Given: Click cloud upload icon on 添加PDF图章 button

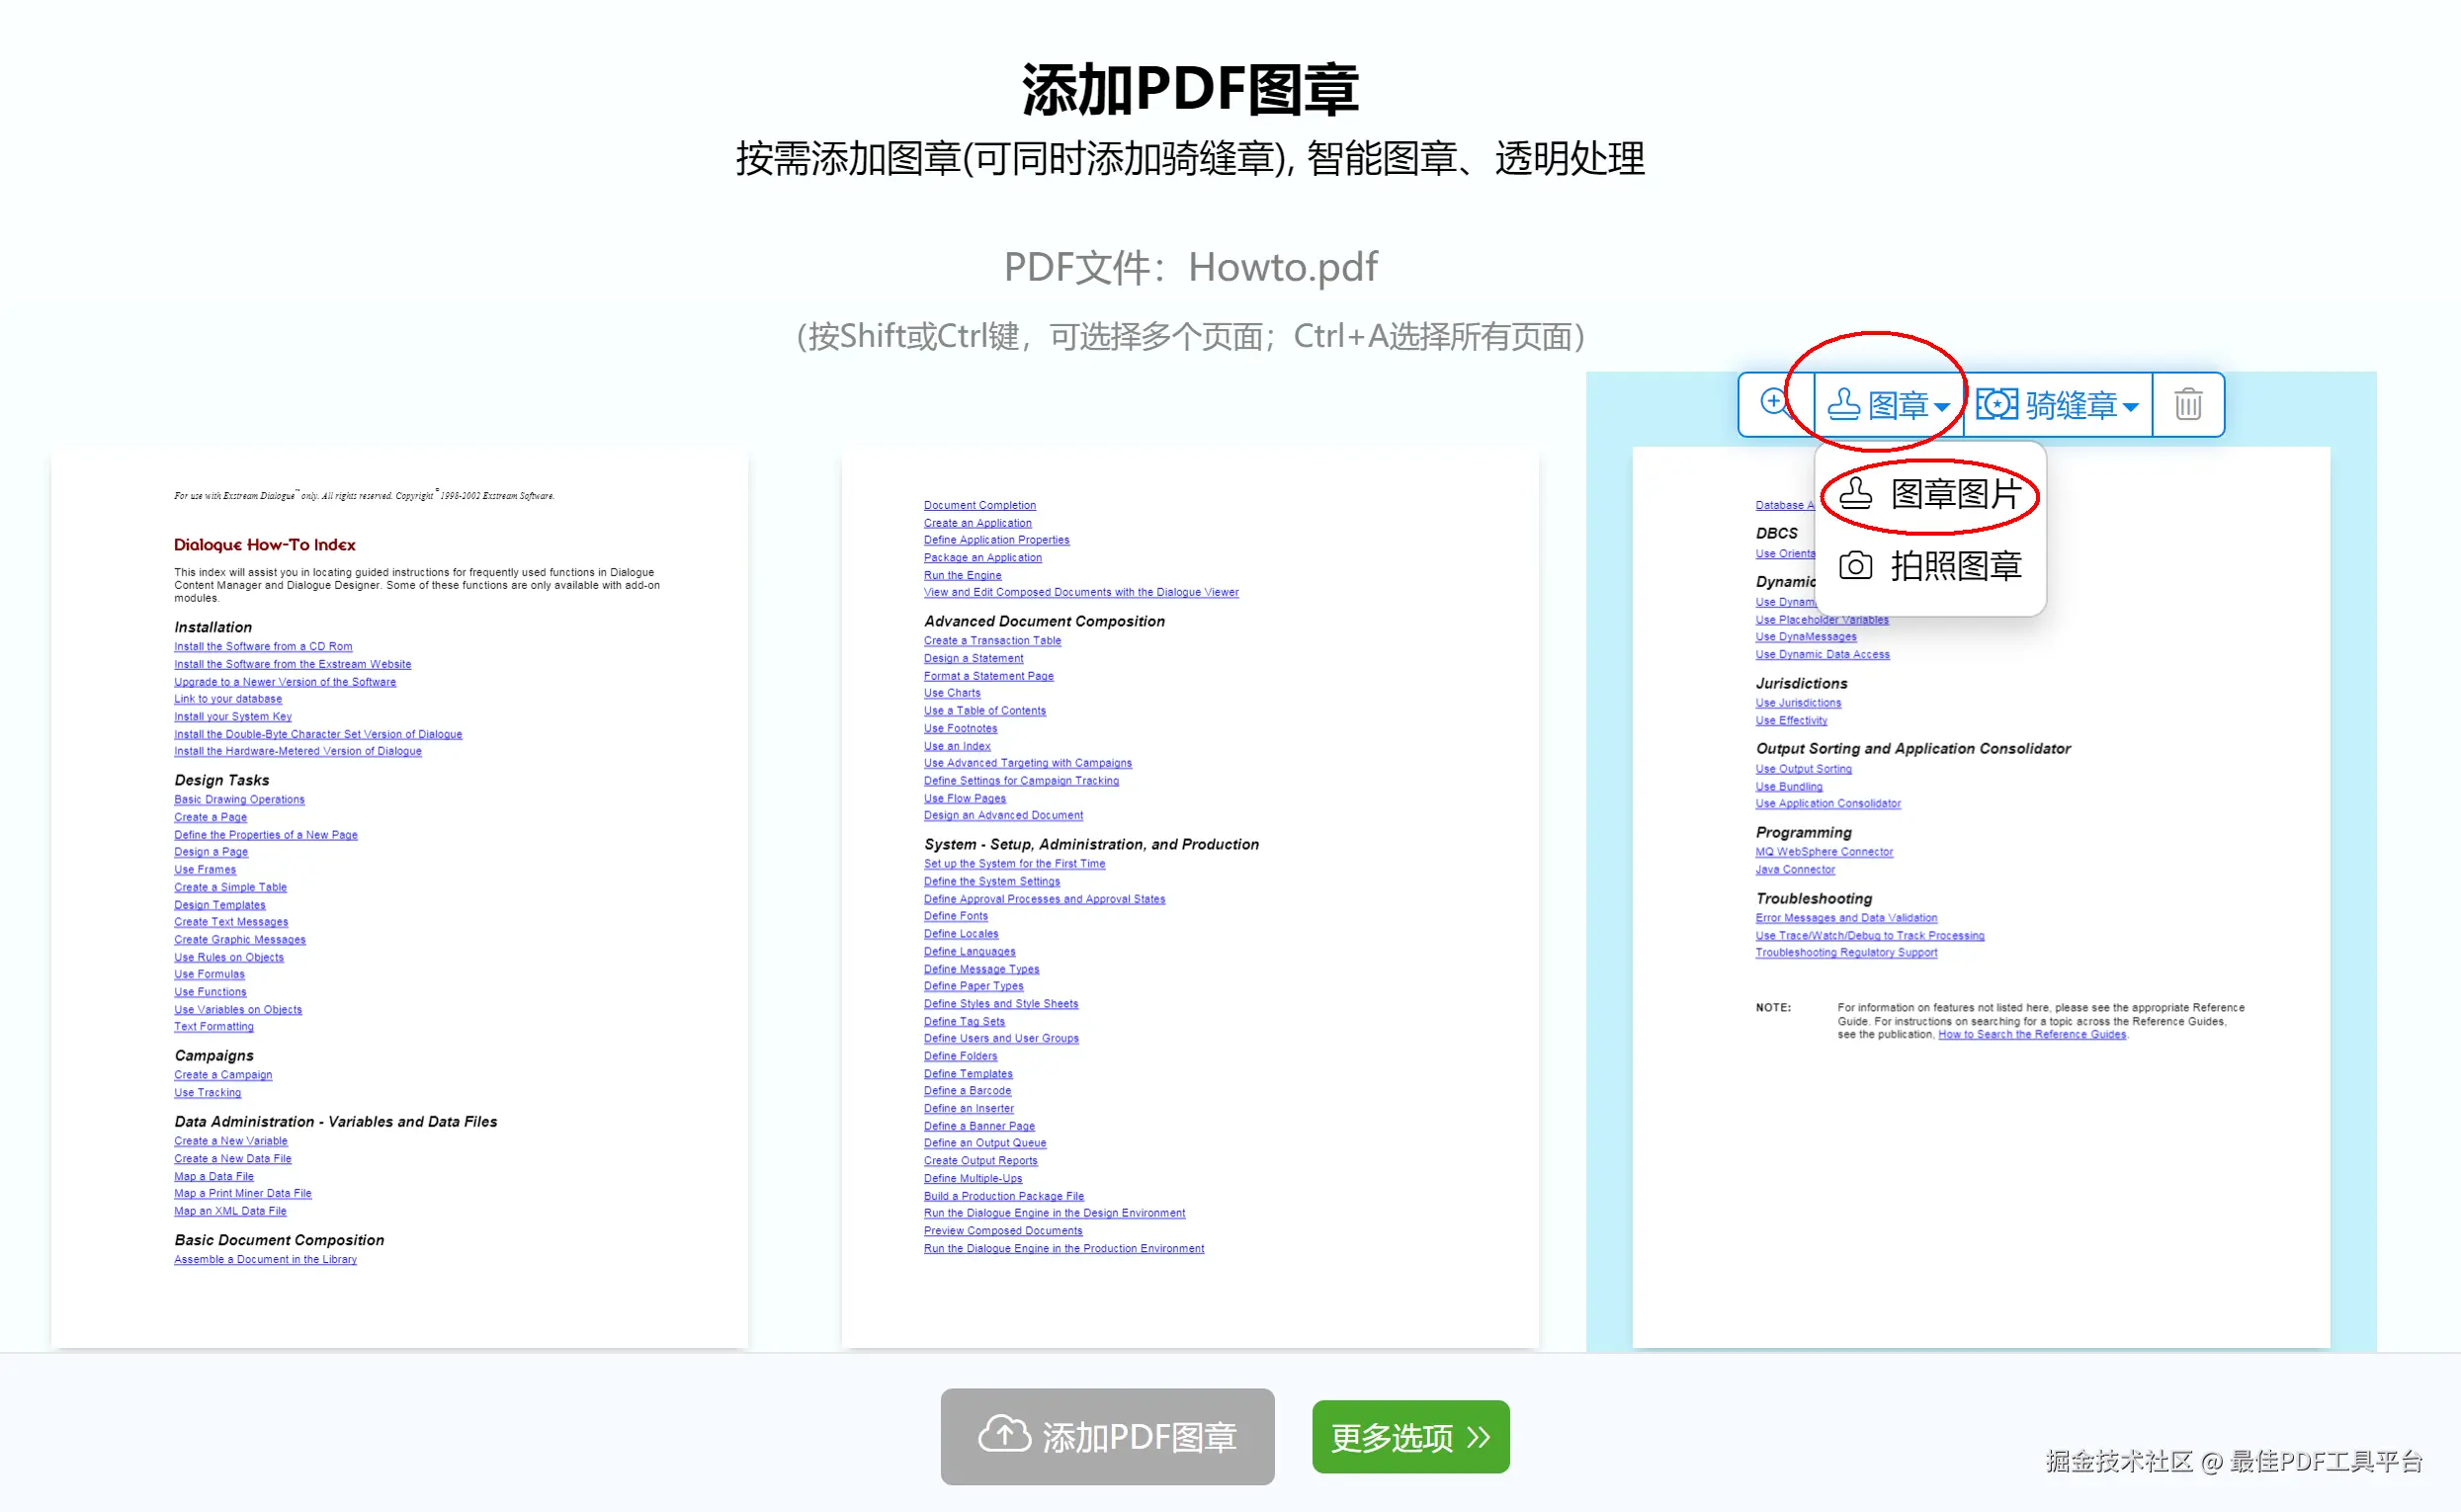Looking at the screenshot, I should [x=1004, y=1435].
